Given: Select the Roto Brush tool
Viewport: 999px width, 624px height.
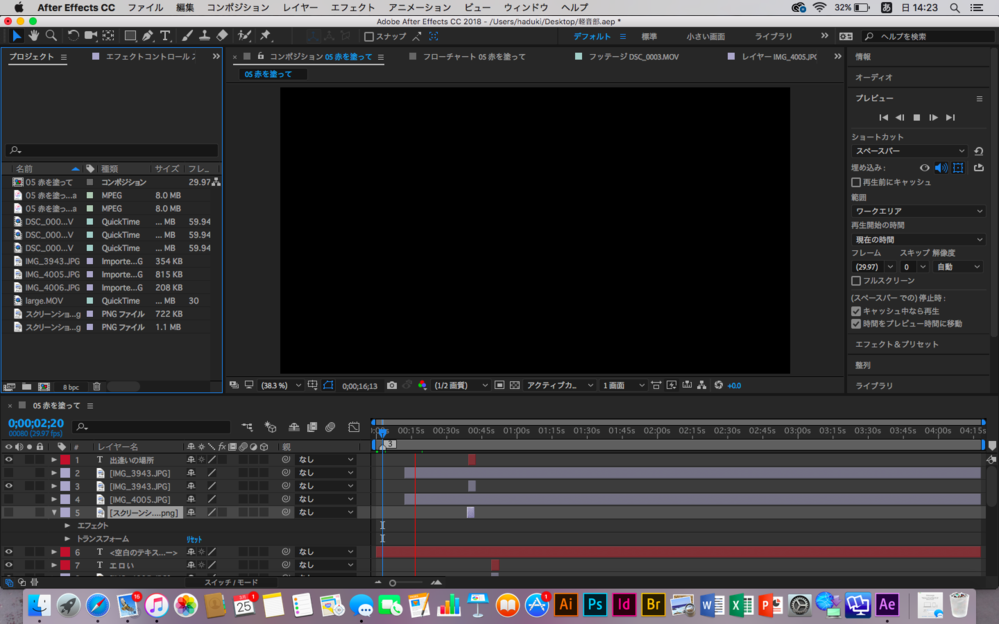Looking at the screenshot, I should 244,36.
